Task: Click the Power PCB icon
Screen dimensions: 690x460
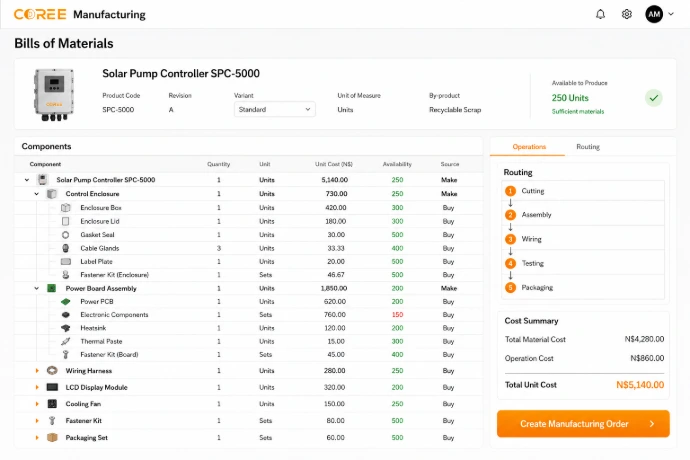Action: click(66, 302)
